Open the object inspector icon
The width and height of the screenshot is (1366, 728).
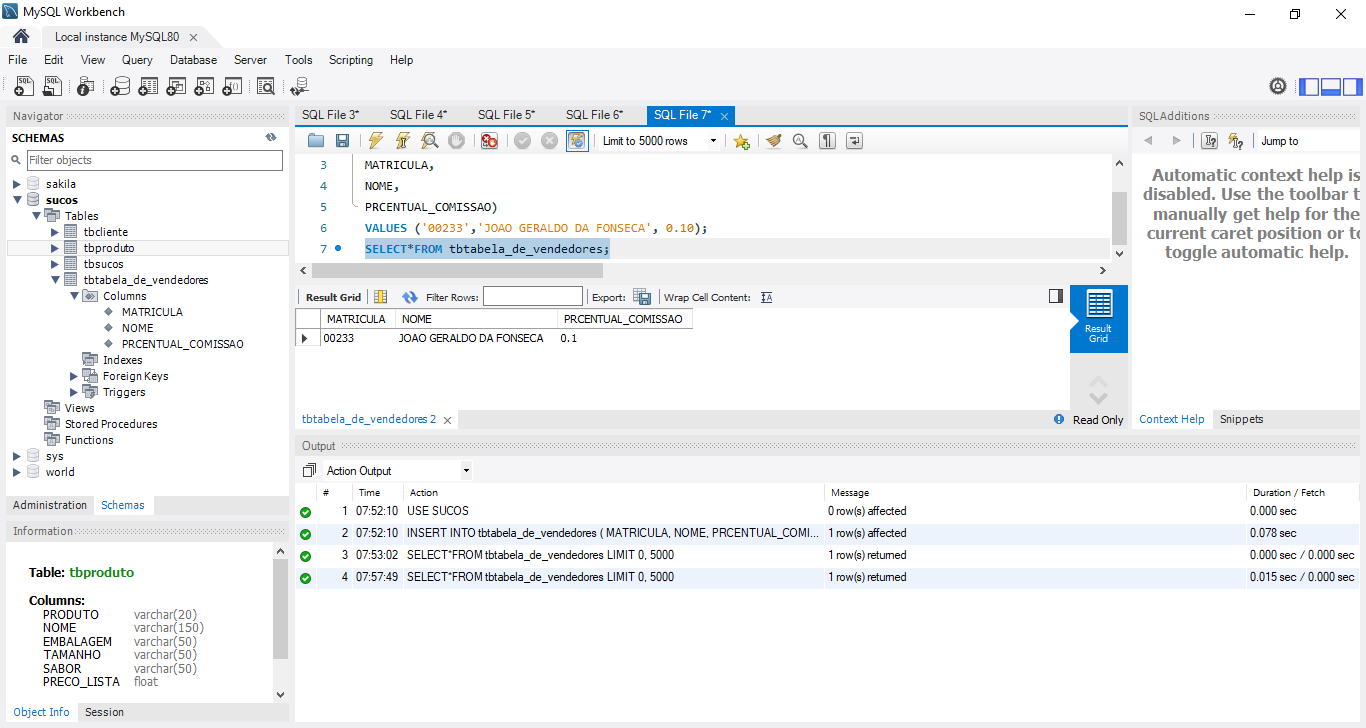tap(86, 87)
